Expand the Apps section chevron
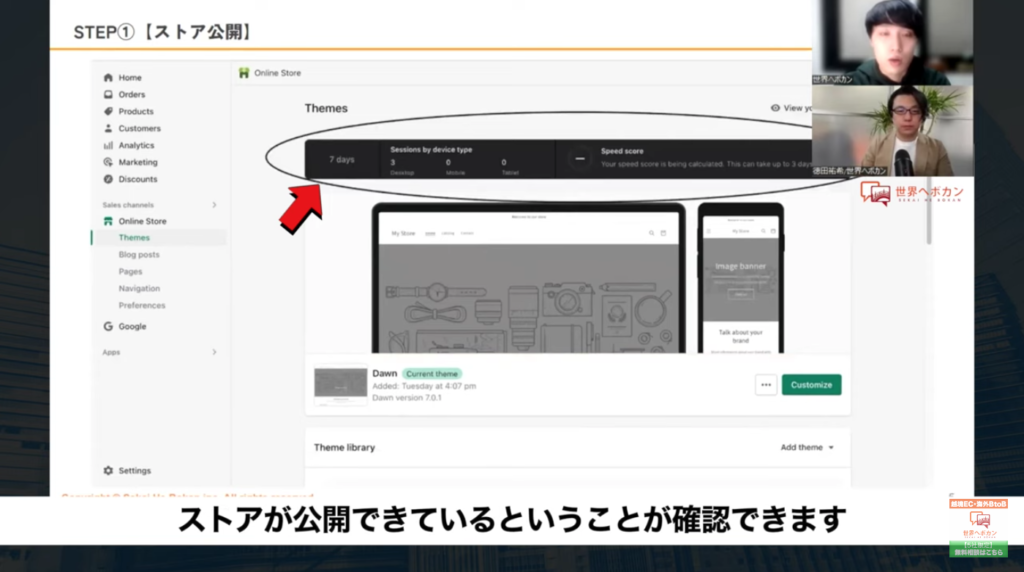Viewport: 1024px width, 572px height. (214, 352)
